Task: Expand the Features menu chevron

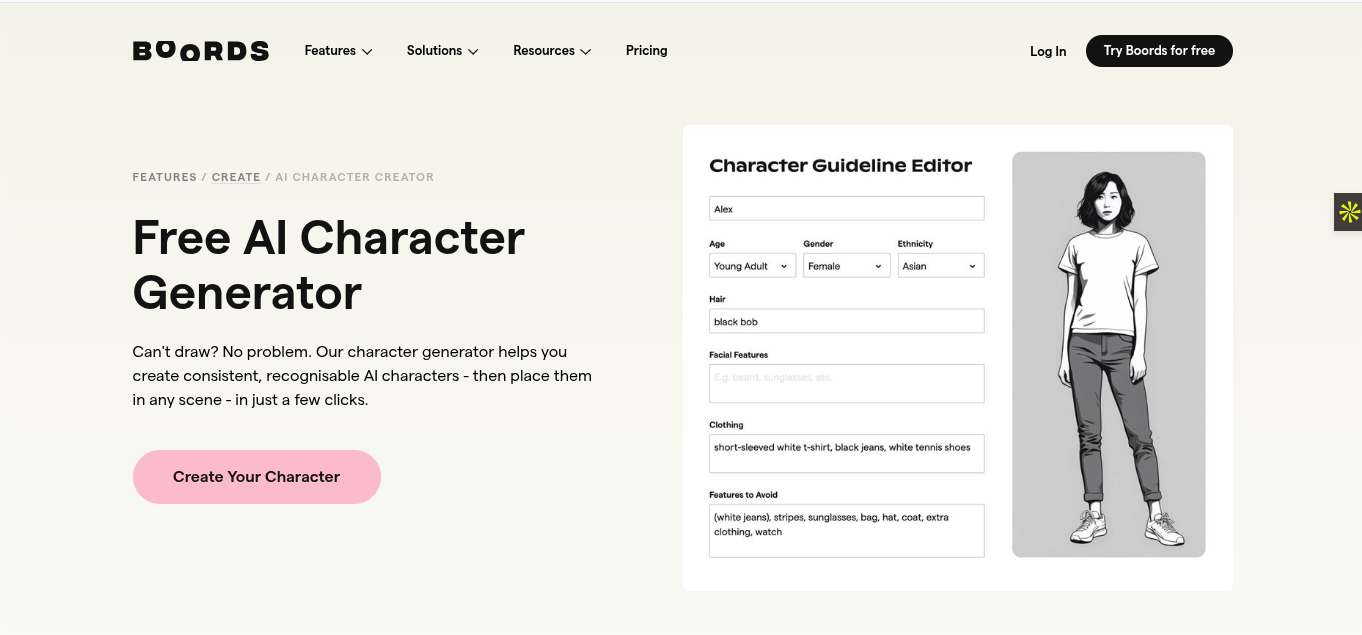Action: pos(367,51)
